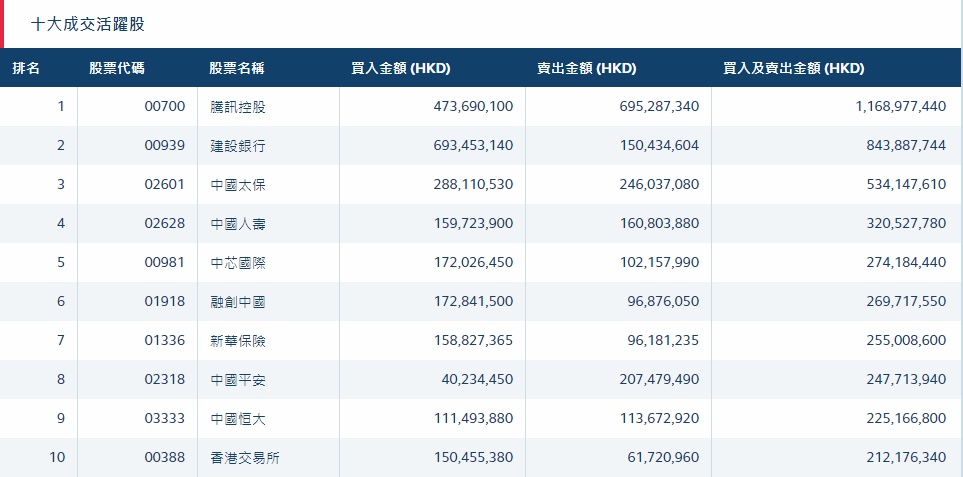Click buy amount 693,453,140

point(467,146)
